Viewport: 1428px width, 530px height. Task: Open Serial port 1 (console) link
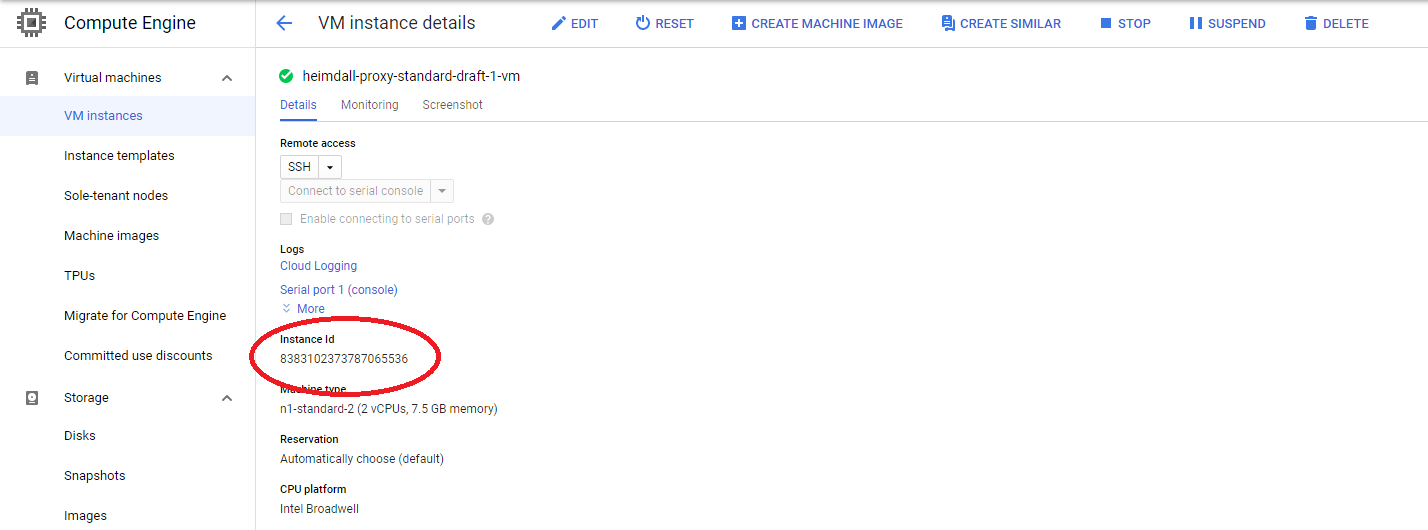coord(338,290)
